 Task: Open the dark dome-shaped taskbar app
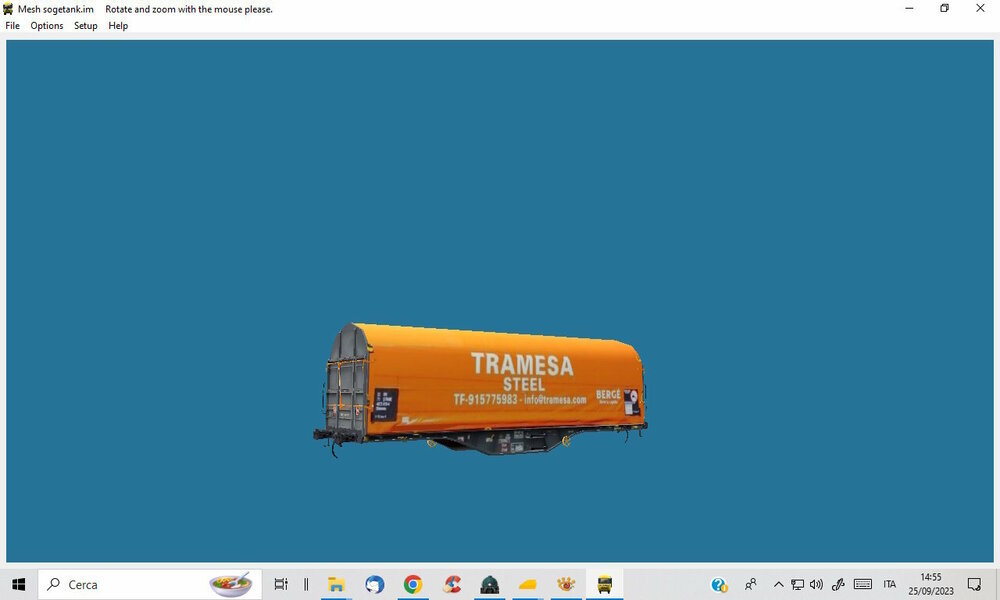click(x=490, y=584)
